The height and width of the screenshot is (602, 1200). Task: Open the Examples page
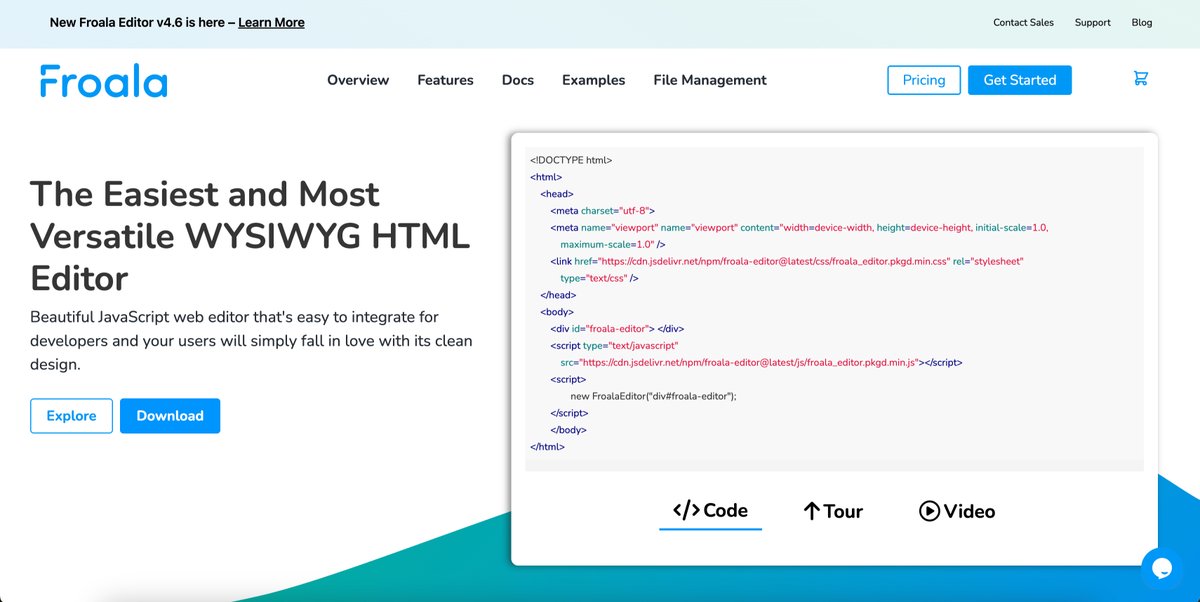[x=593, y=80]
